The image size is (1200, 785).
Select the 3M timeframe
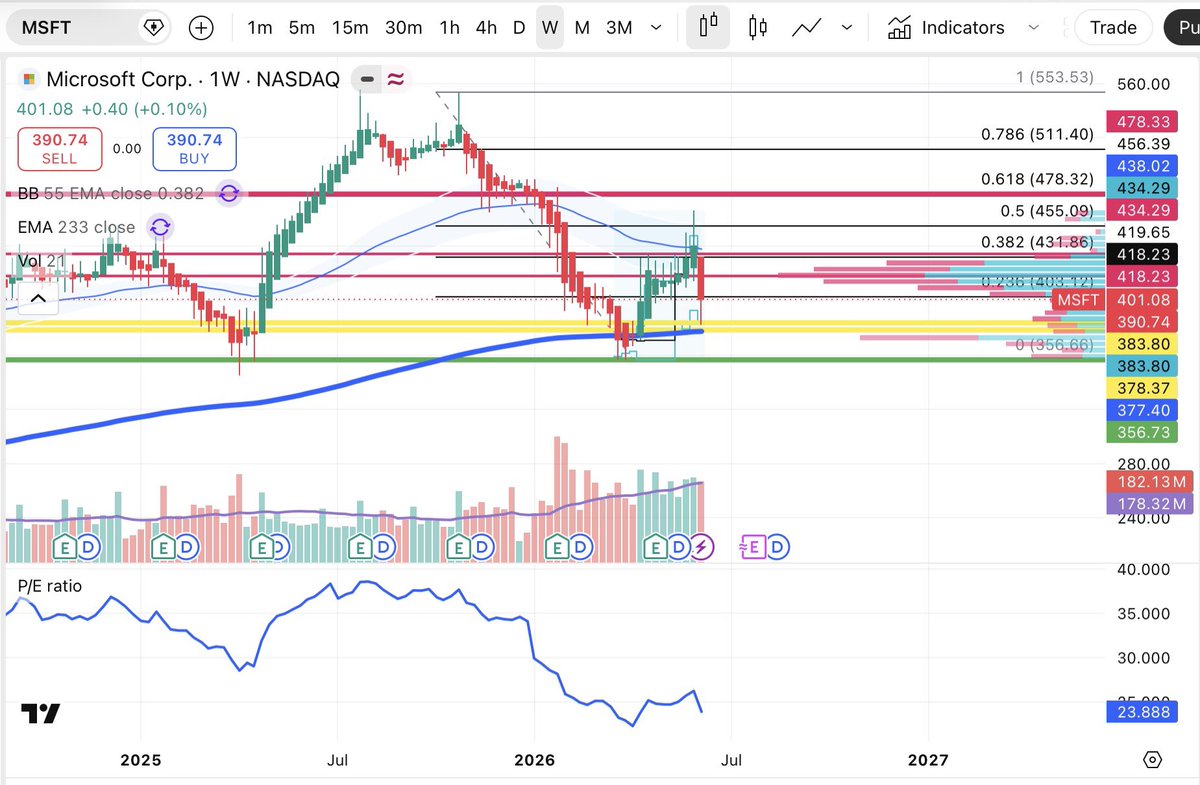point(619,27)
